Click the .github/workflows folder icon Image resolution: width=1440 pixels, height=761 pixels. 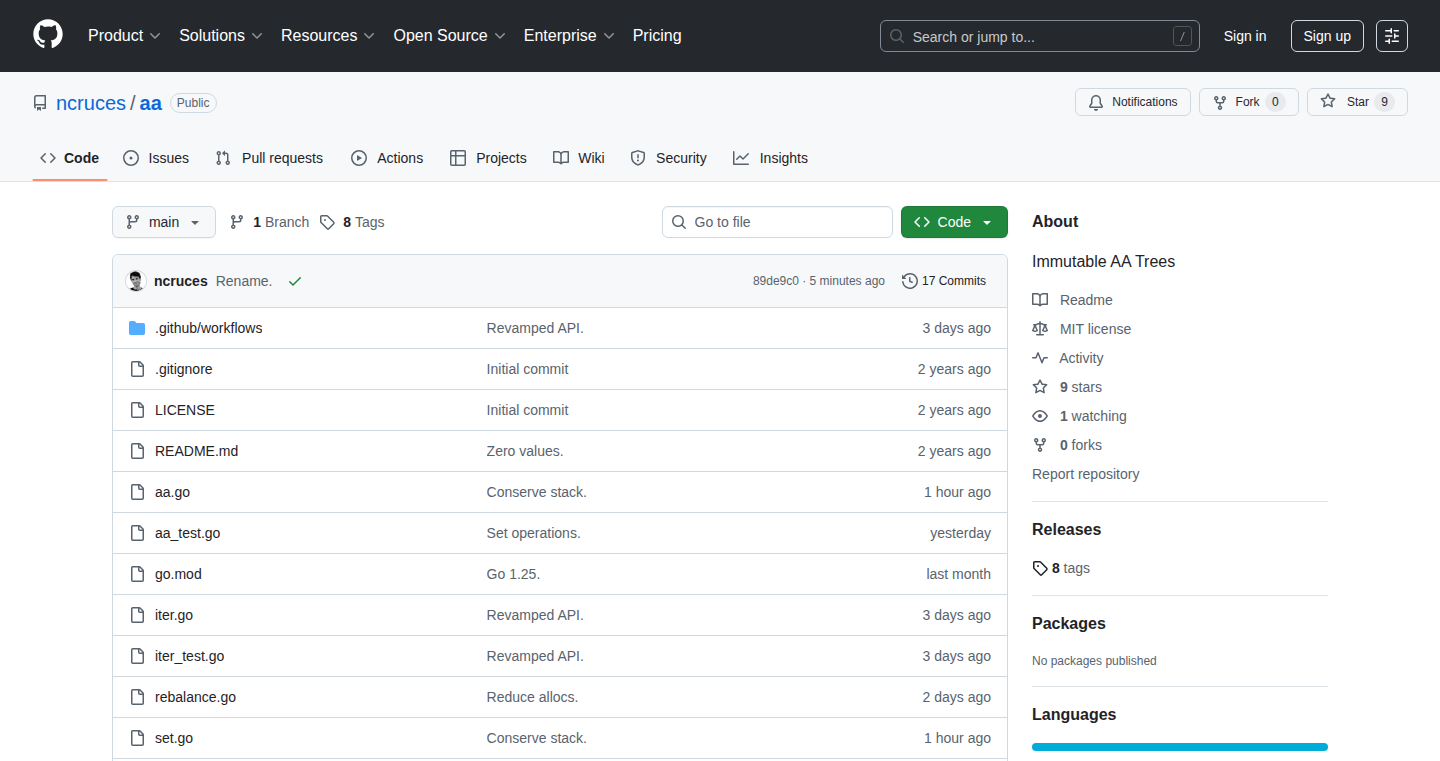point(137,328)
